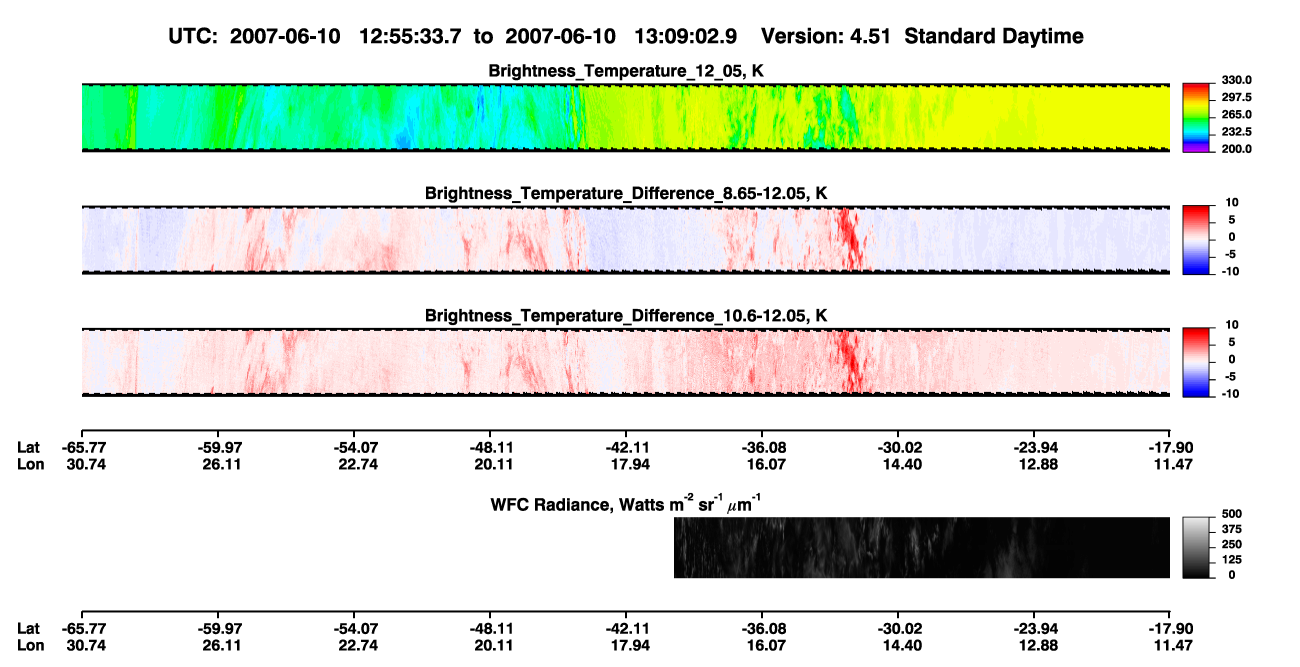Screen dimensions: 1300x667
Task: Click latitude '-23.94' on axis below WFC panel
Action: [x=1034, y=628]
